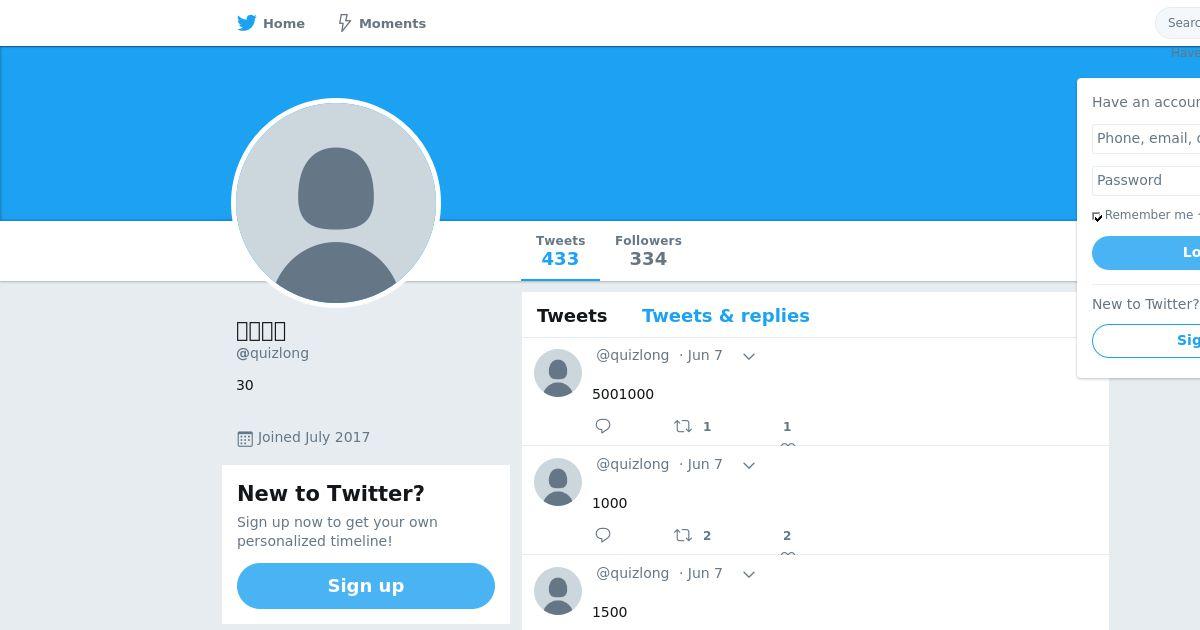1200x630 pixels.
Task: Expand the options chevron on the 5001000 tweet
Action: (749, 356)
